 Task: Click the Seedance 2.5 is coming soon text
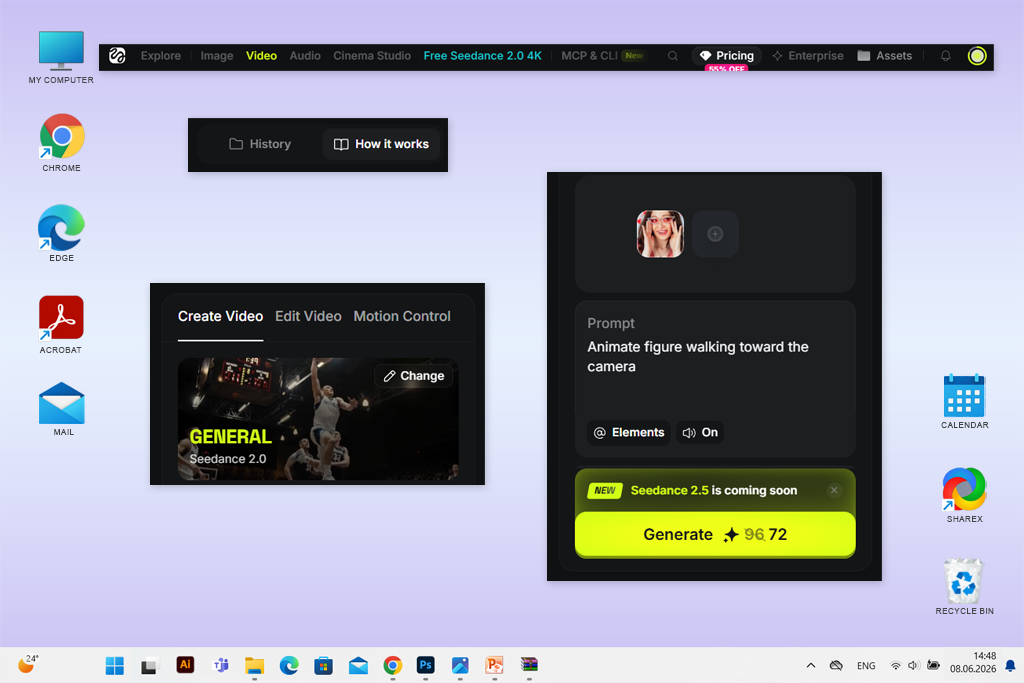pyautogui.click(x=714, y=490)
